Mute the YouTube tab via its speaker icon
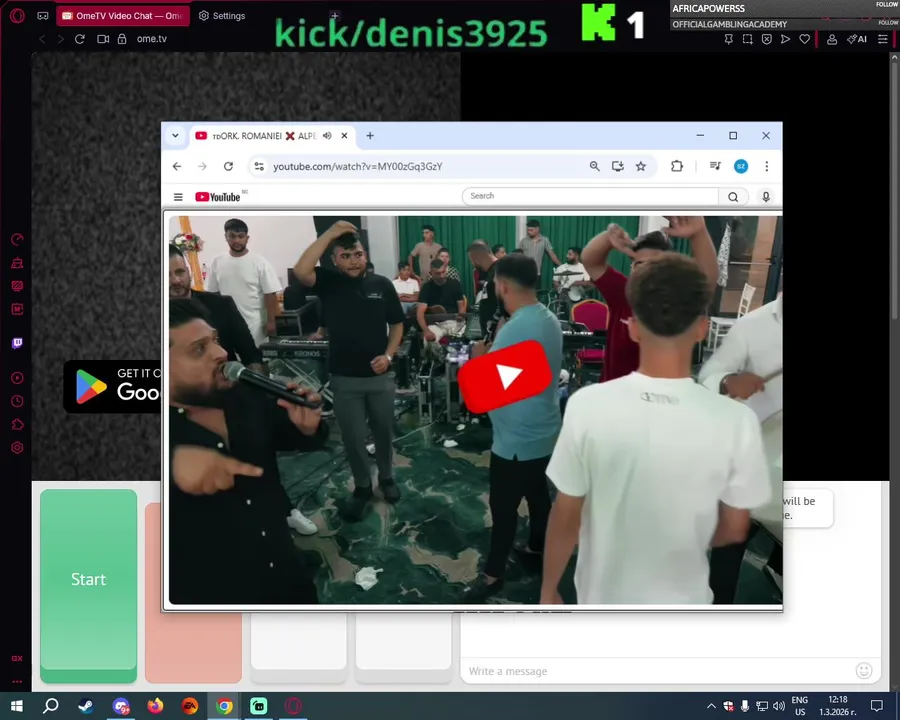900x720 pixels. 327,136
